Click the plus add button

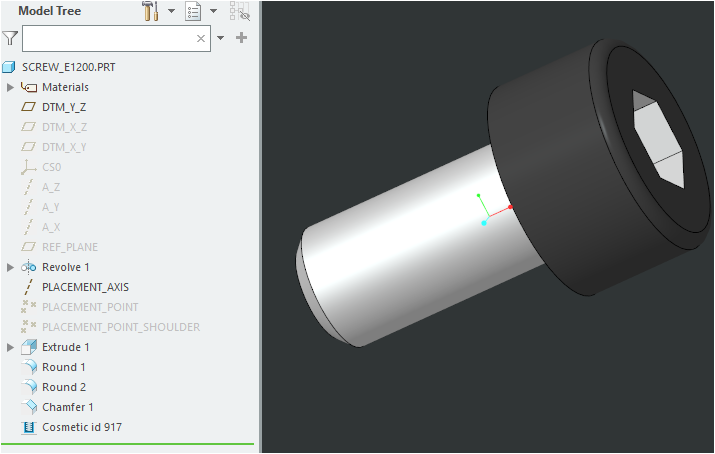[242, 38]
